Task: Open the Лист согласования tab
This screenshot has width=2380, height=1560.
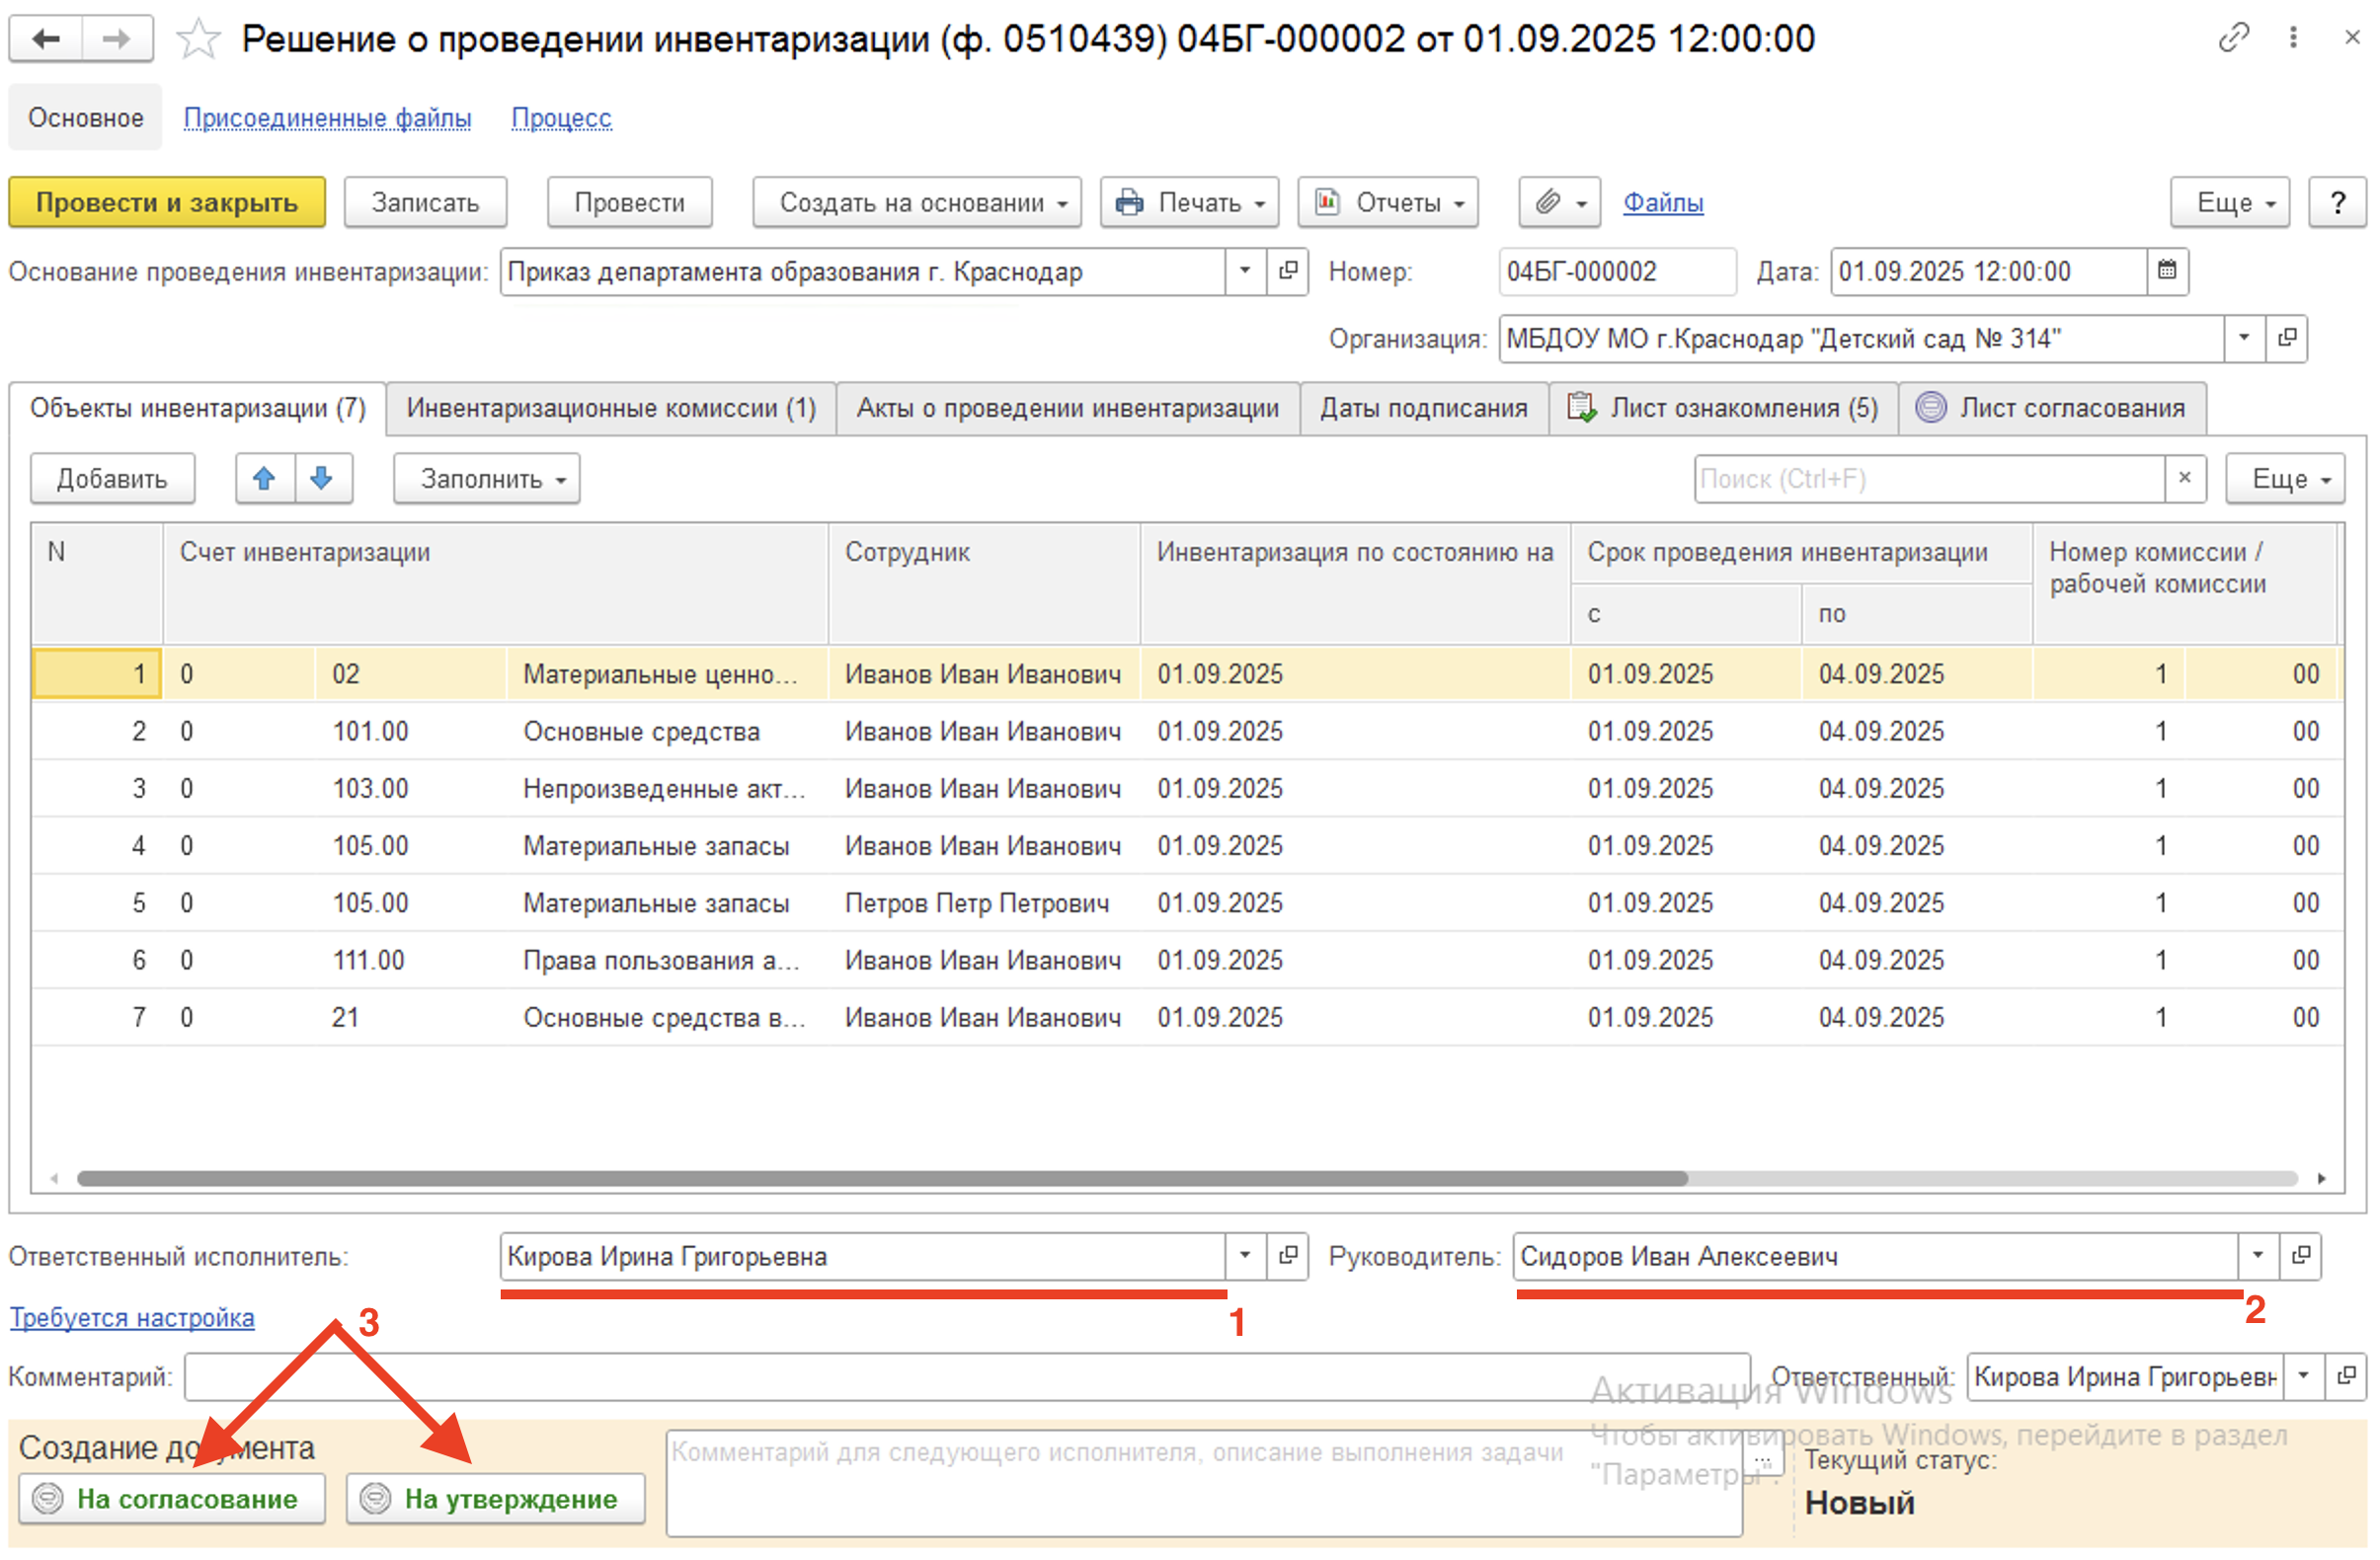Action: pyautogui.click(x=2052, y=408)
